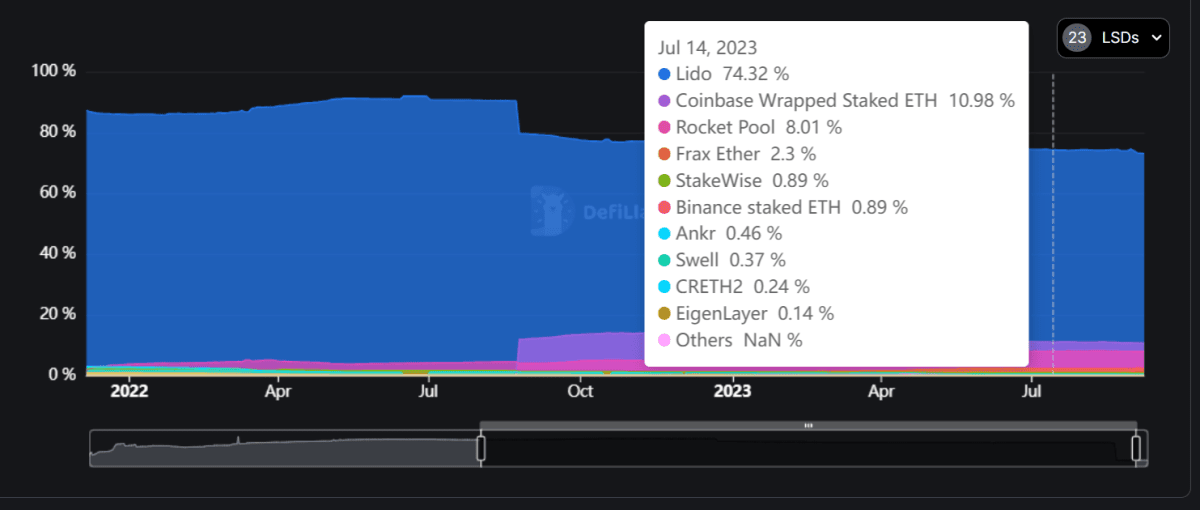Click the 'Rocket Pool 8.01 %' row
This screenshot has height=510, width=1200.
click(x=749, y=127)
